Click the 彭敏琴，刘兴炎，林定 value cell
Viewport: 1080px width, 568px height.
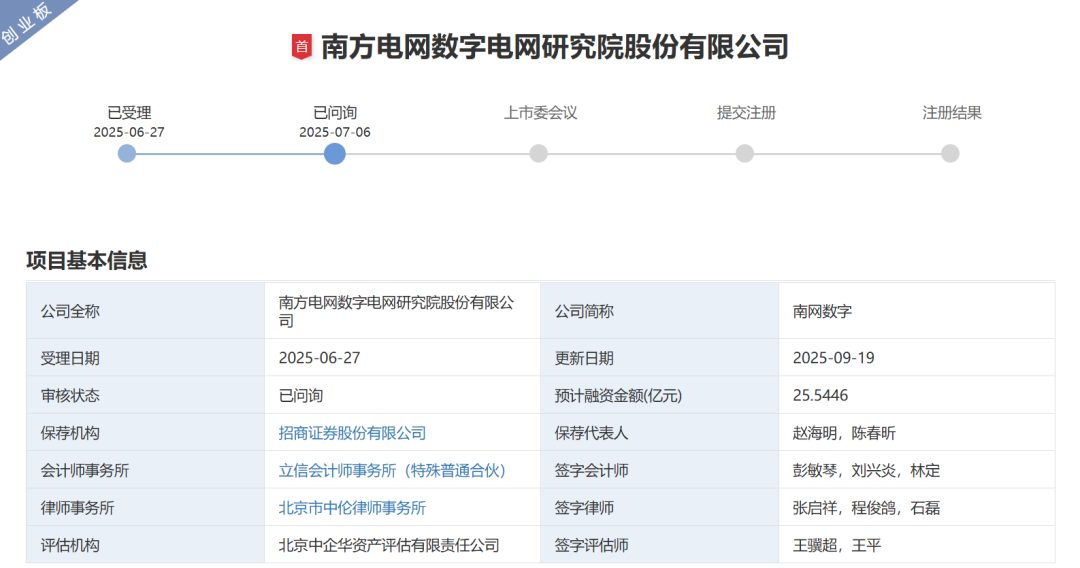point(917,470)
